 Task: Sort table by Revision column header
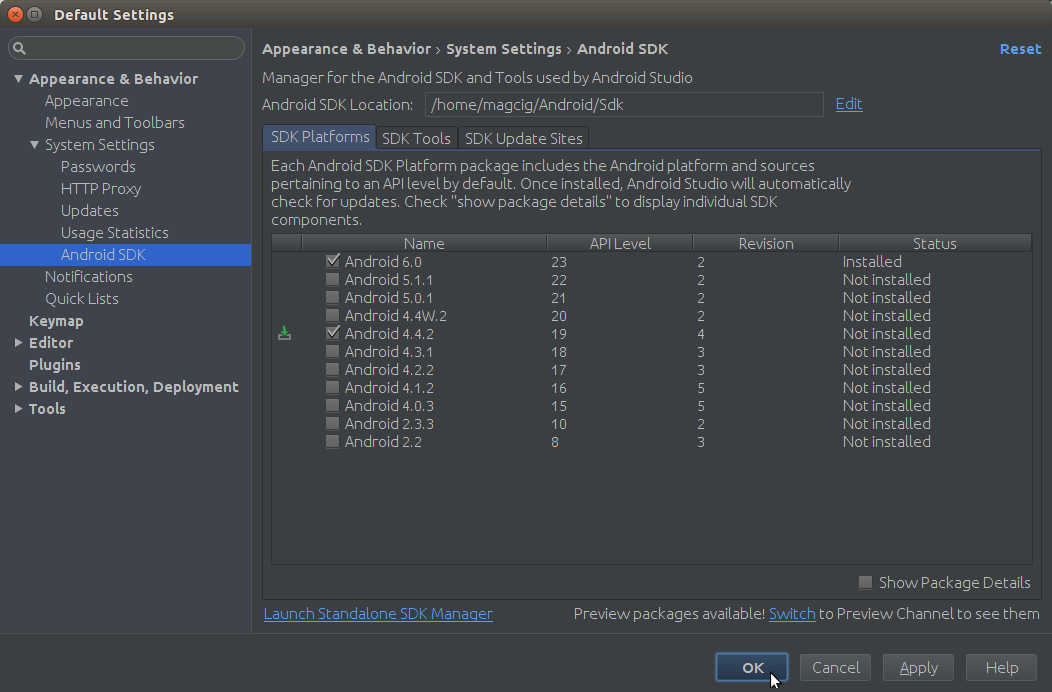(x=766, y=243)
